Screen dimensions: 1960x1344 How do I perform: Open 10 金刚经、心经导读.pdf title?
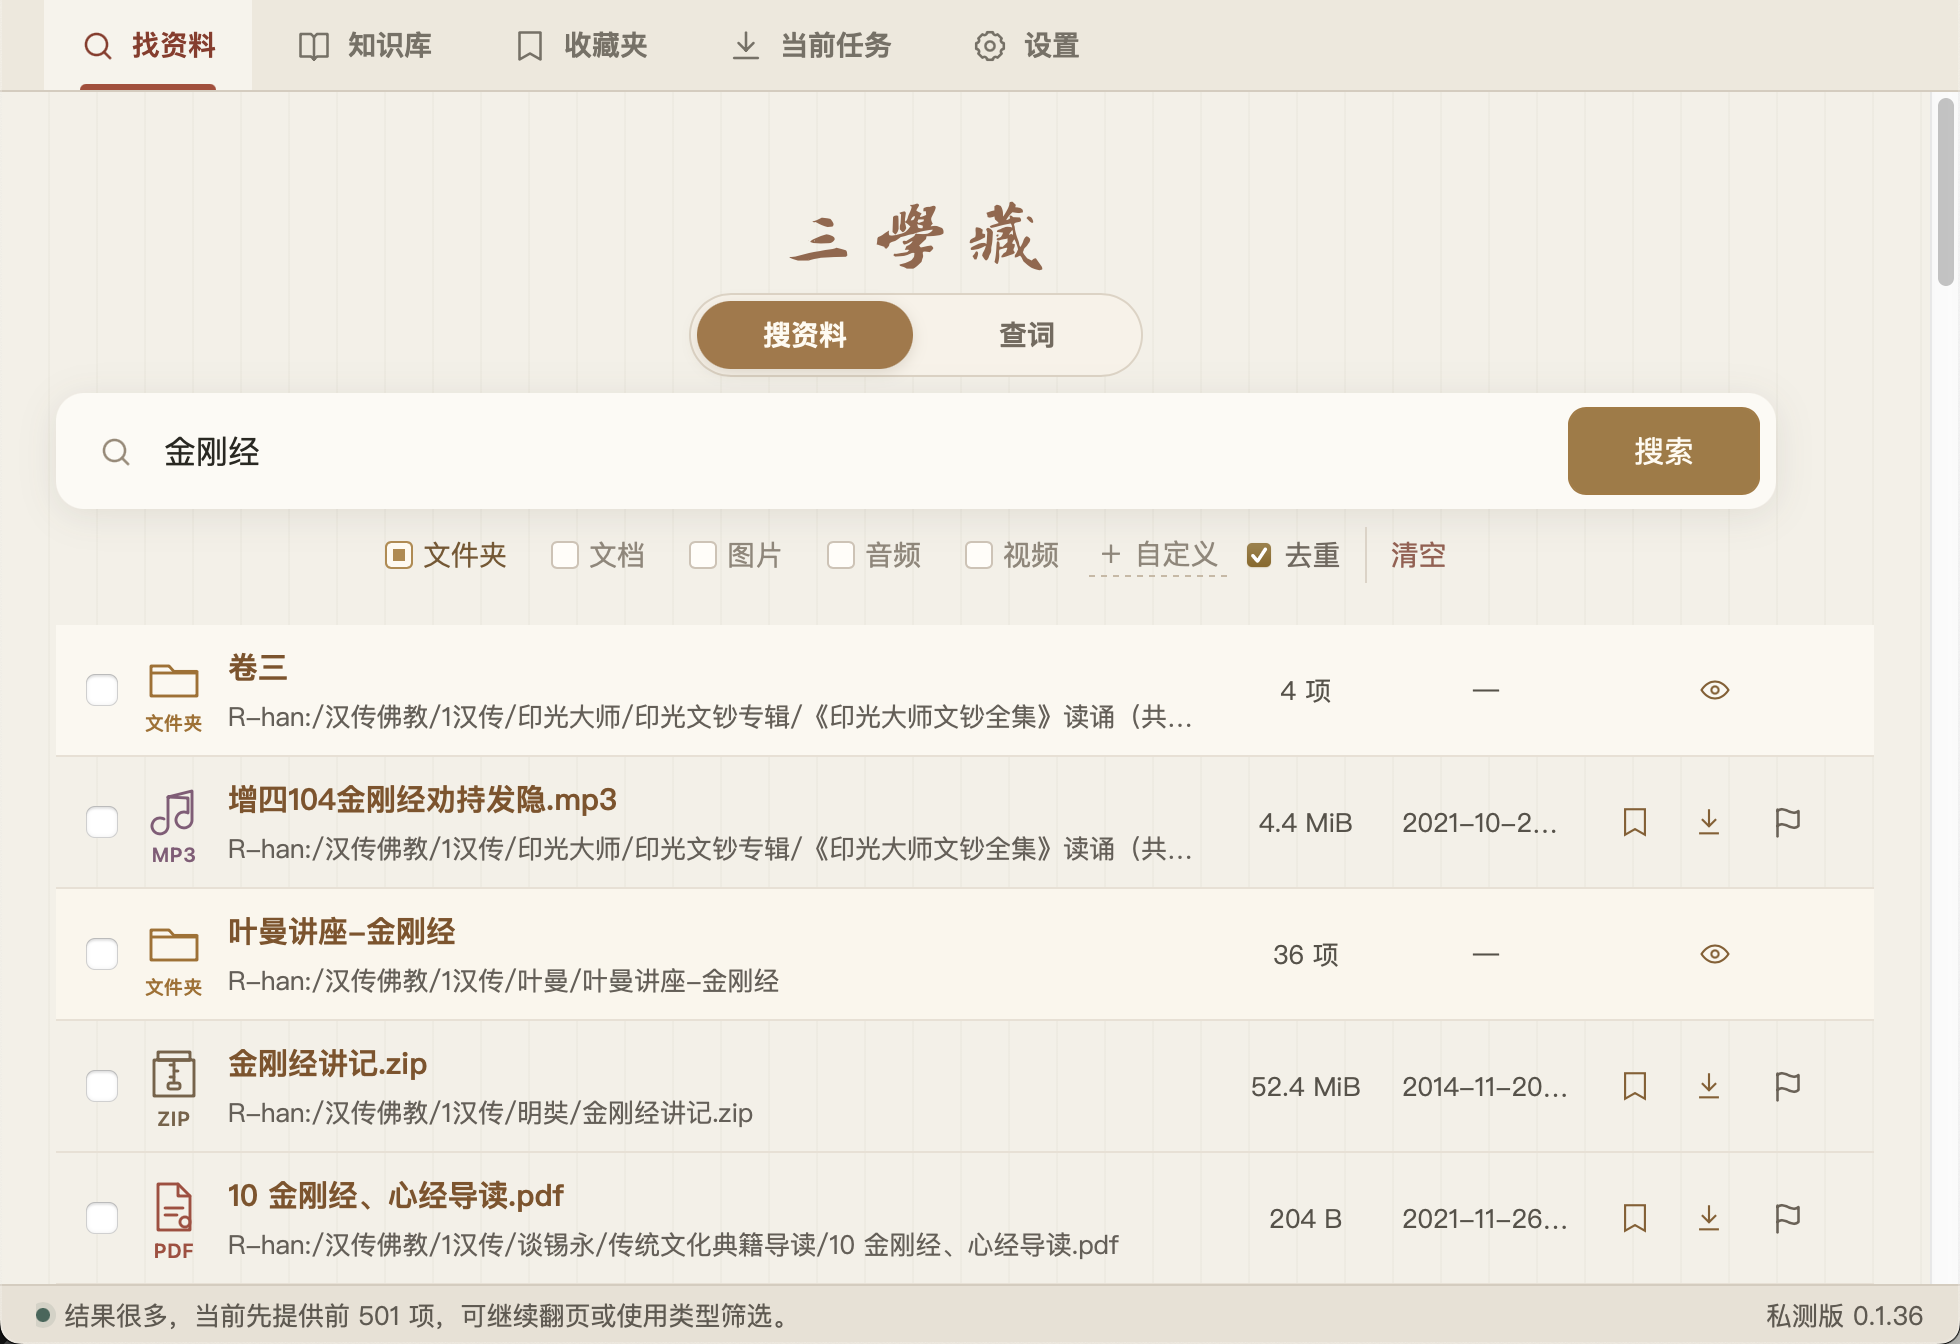point(396,1195)
